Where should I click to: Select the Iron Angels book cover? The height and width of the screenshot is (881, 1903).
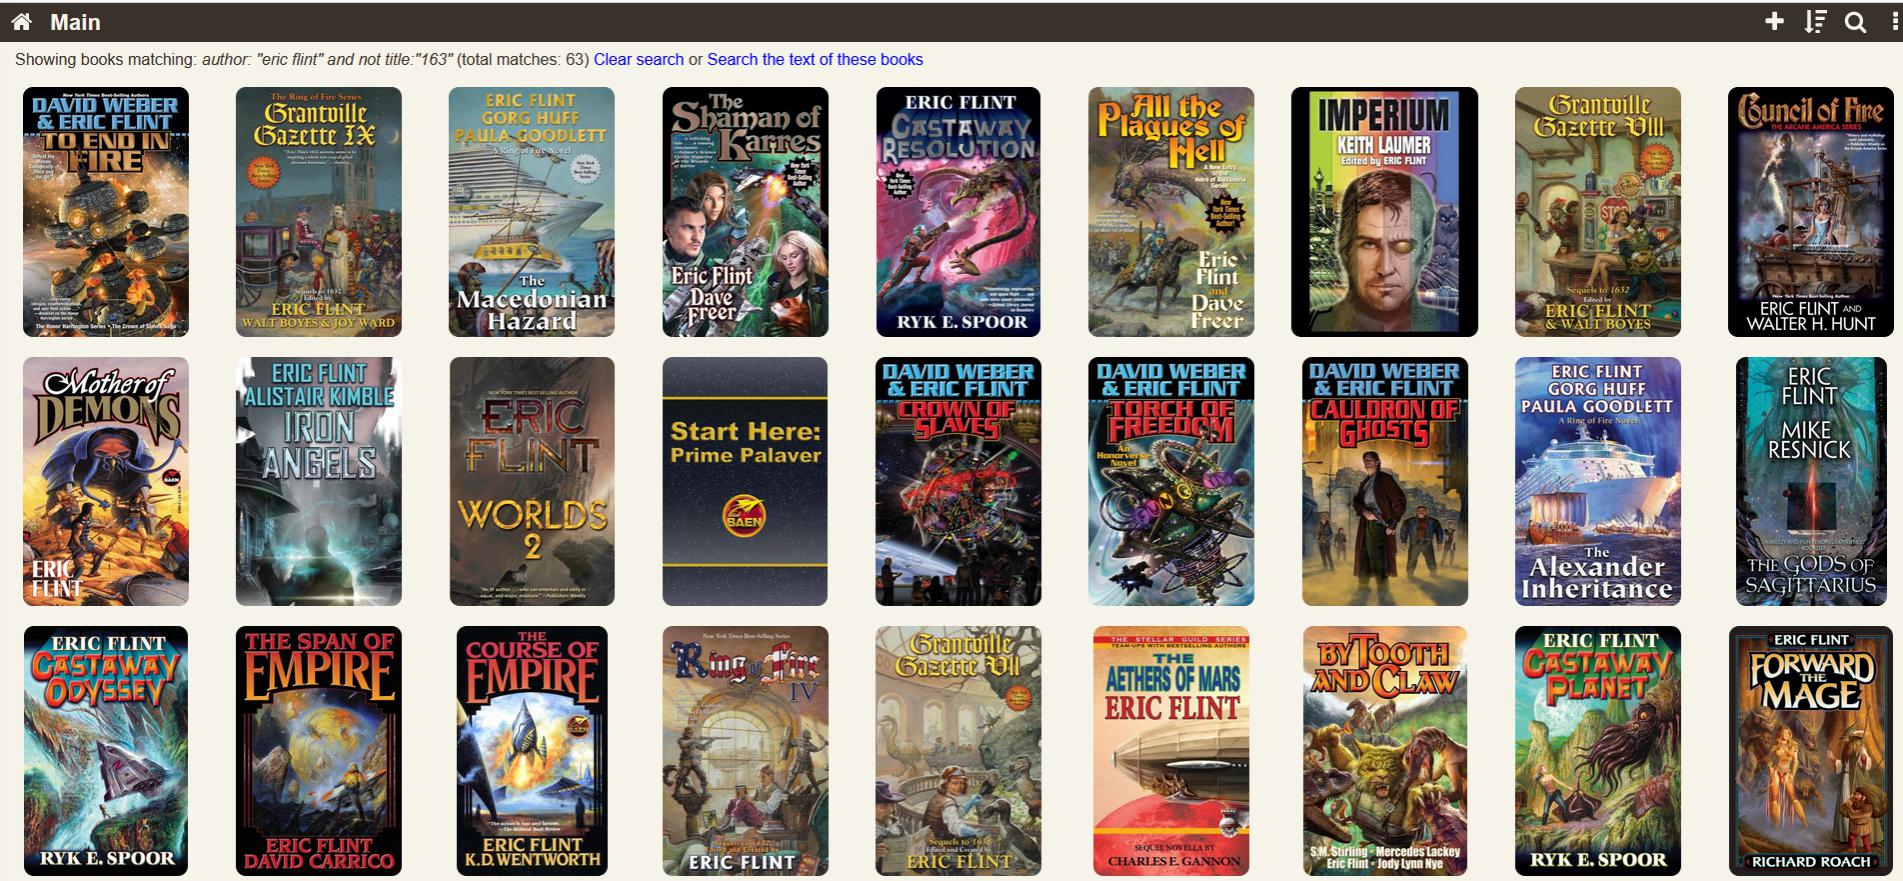point(319,481)
